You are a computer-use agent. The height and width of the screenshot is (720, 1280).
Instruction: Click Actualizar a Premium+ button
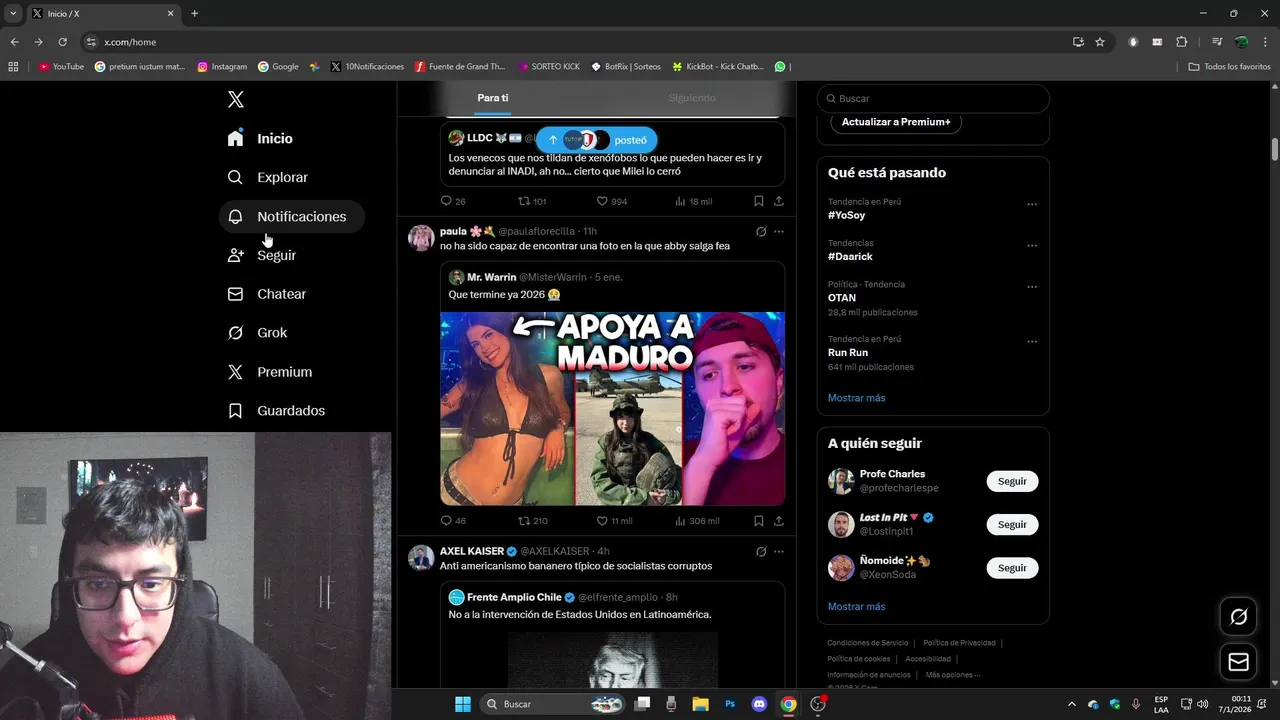896,122
